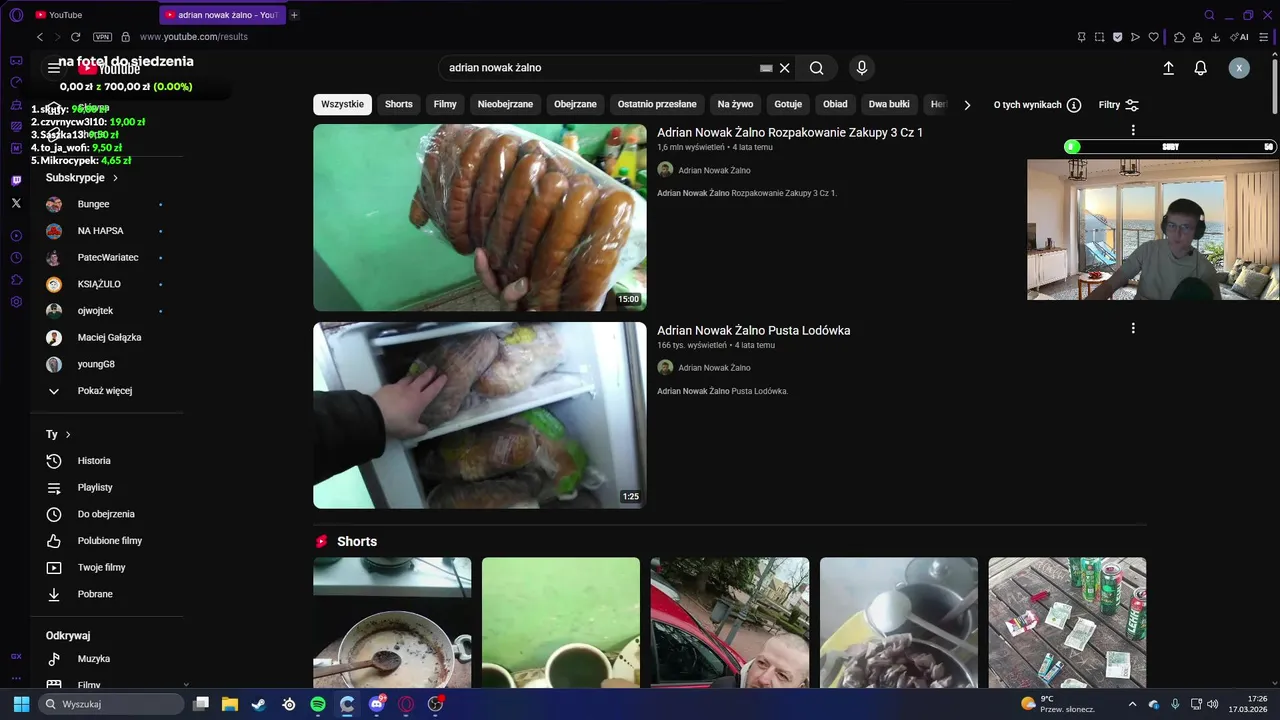This screenshot has height=720, width=1280.
Task: Open GX Corner gamepad icon in sidebar
Action: click(16, 59)
